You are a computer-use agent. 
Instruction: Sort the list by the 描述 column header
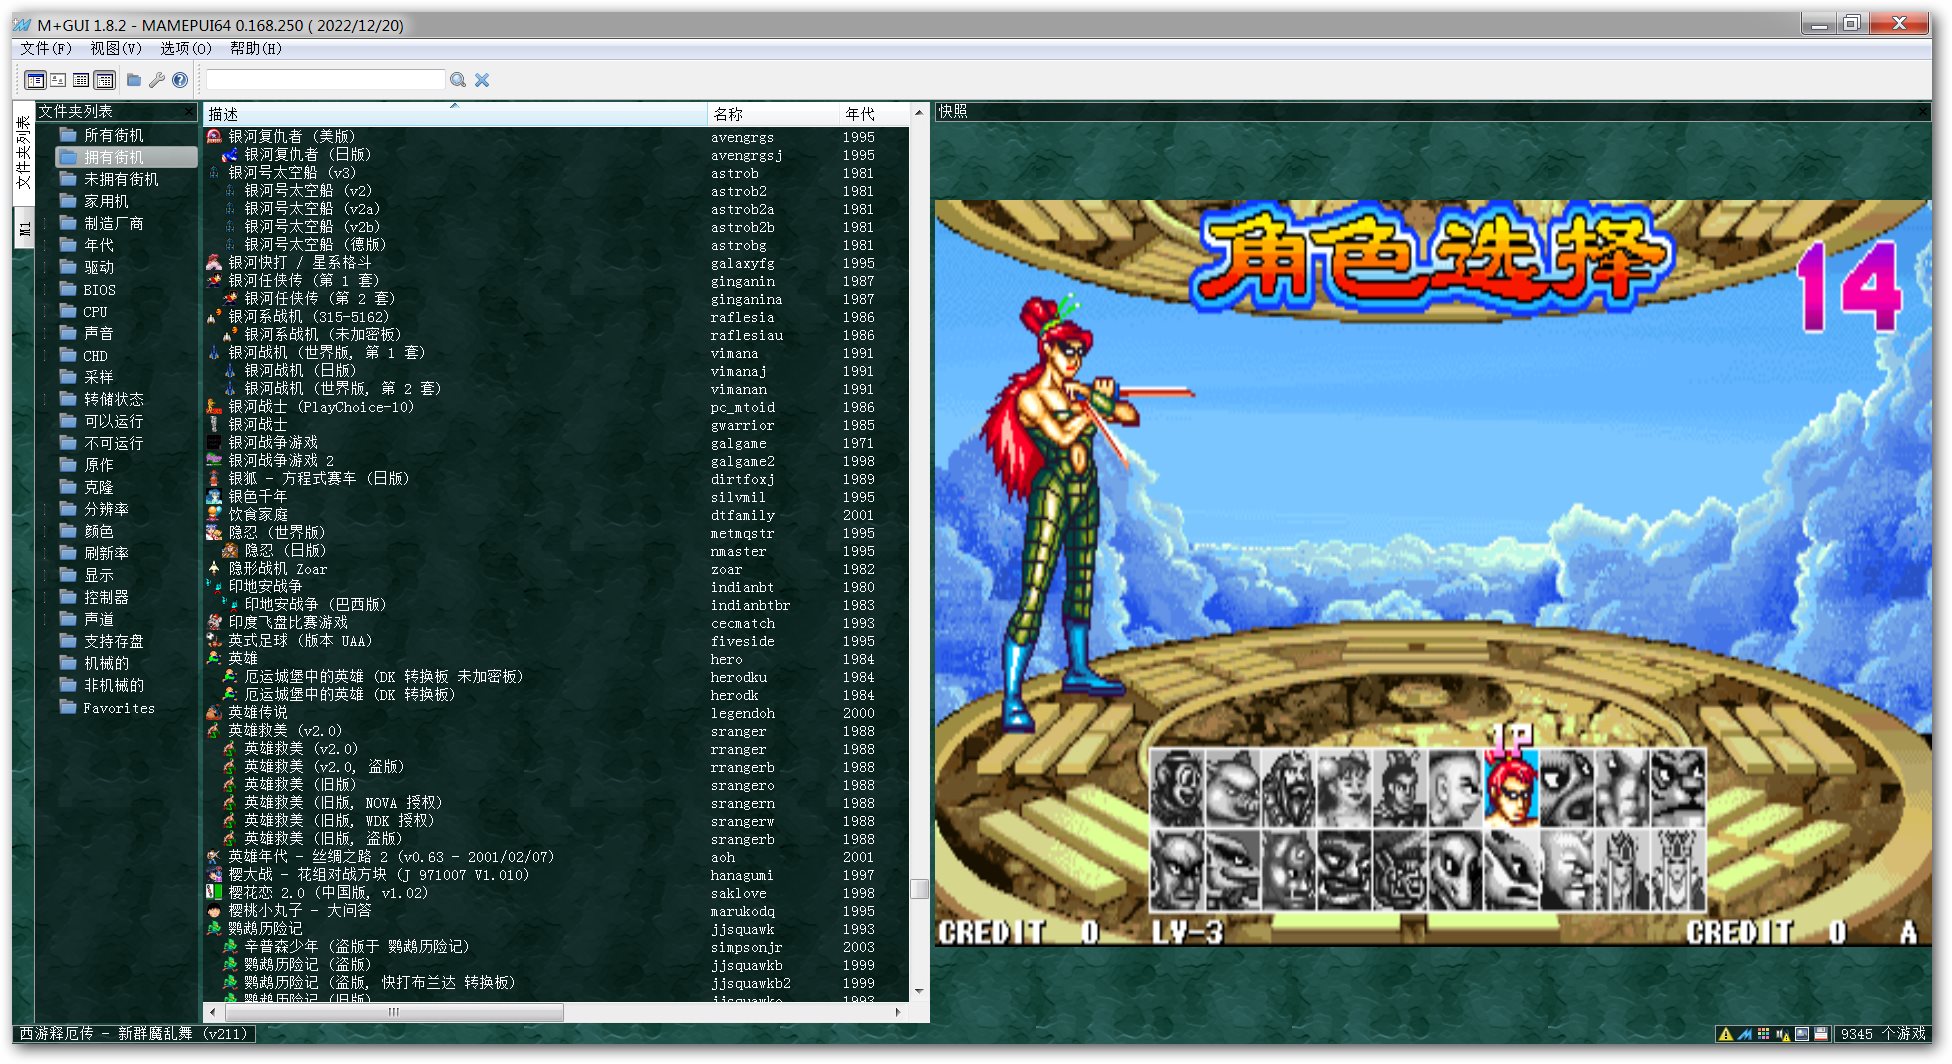455,114
